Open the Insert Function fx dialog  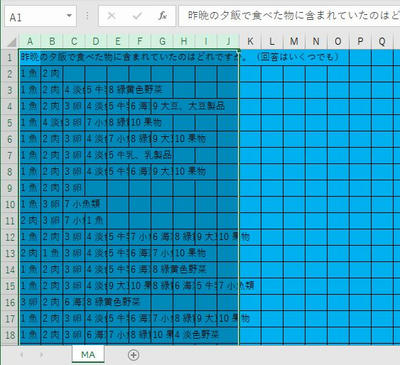click(162, 16)
